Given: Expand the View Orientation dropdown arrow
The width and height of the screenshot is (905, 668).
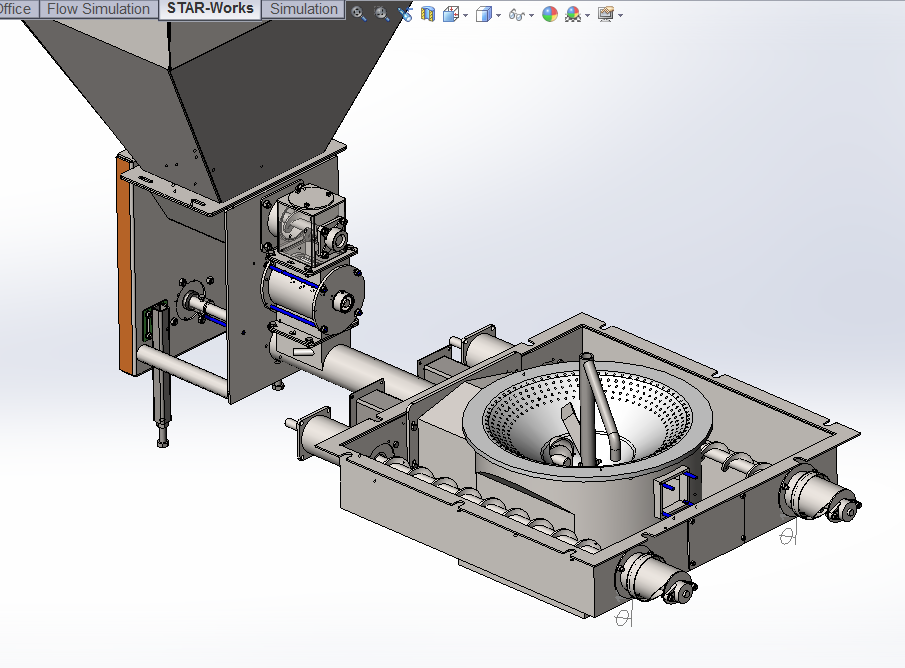Looking at the screenshot, I should [x=465, y=15].
